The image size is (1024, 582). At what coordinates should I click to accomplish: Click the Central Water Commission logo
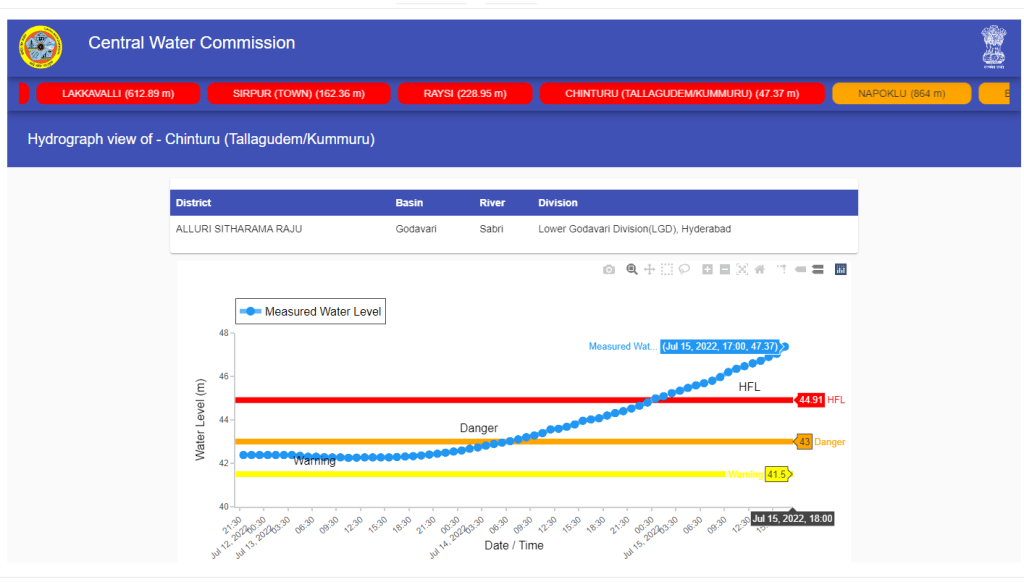pyautogui.click(x=41, y=46)
